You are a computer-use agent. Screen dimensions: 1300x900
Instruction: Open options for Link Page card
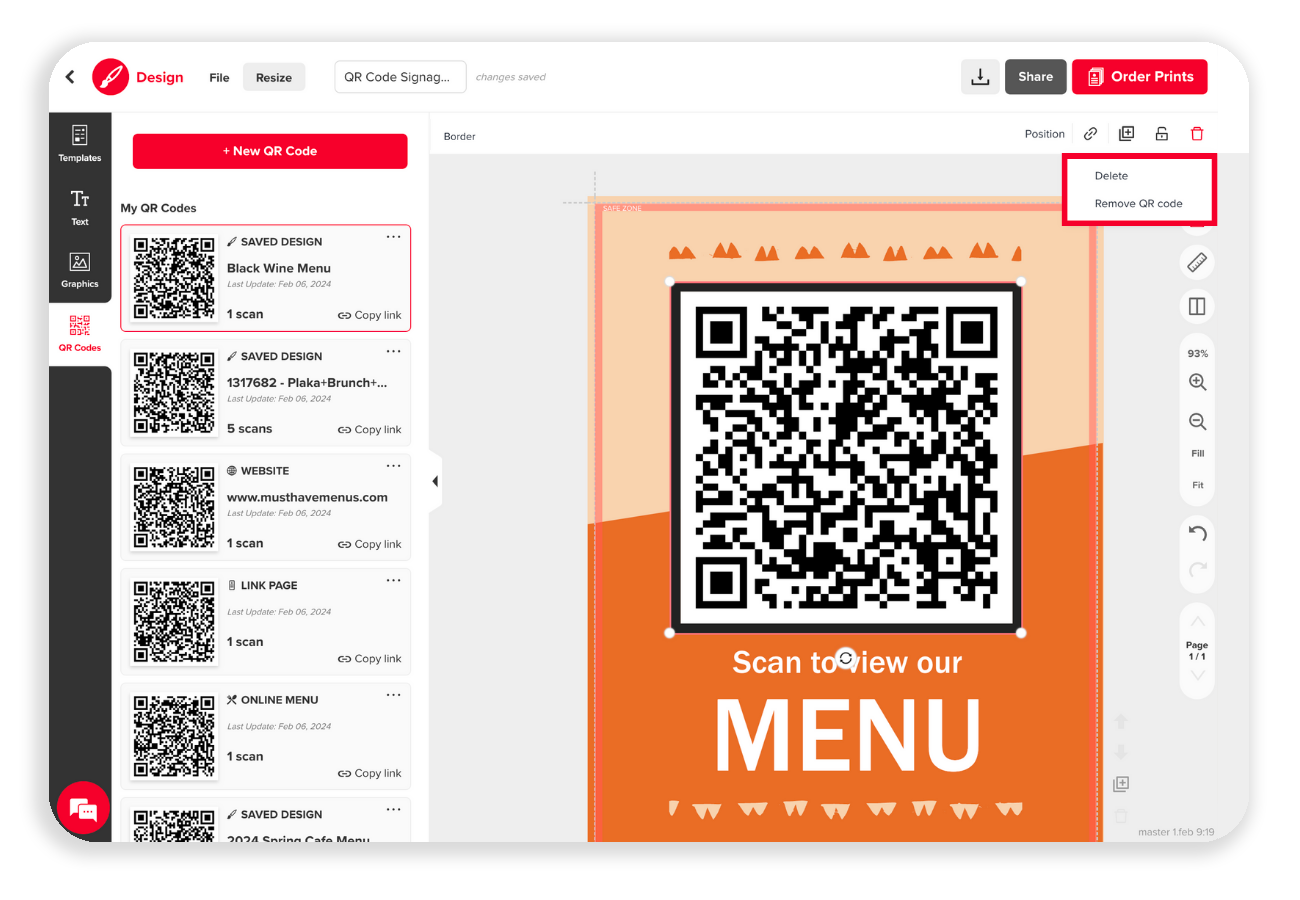coord(393,581)
